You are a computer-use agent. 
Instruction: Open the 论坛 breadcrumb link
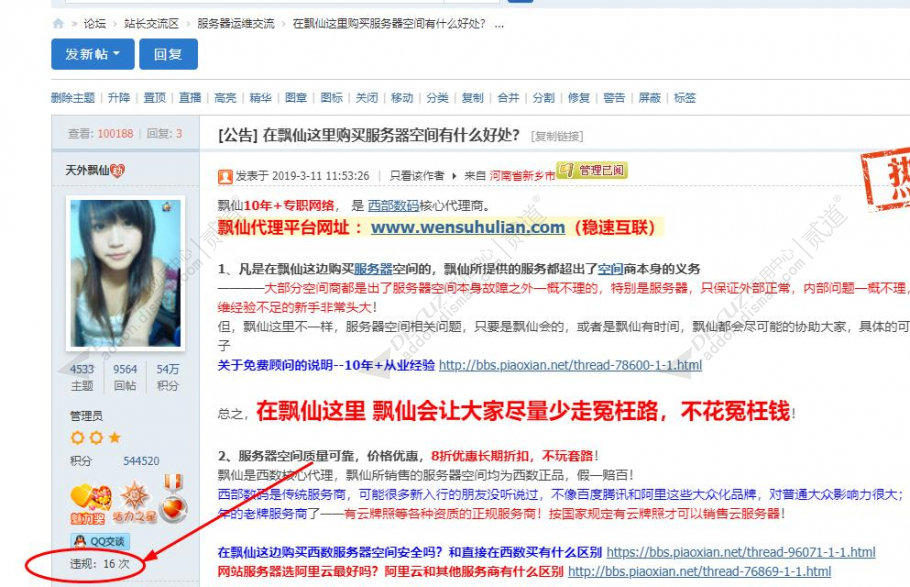tap(95, 24)
